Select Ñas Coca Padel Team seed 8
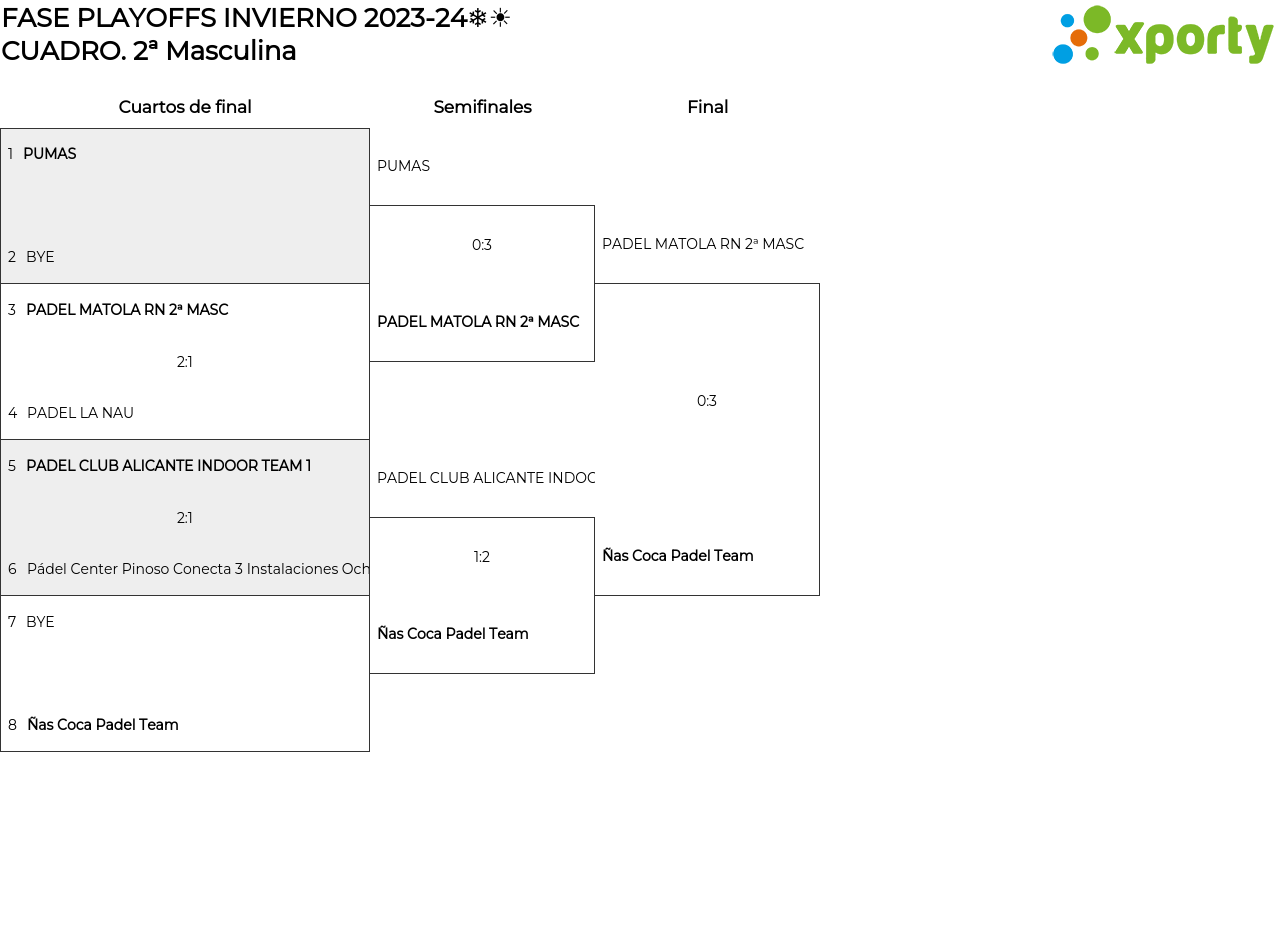1280x949 pixels. coord(103,725)
